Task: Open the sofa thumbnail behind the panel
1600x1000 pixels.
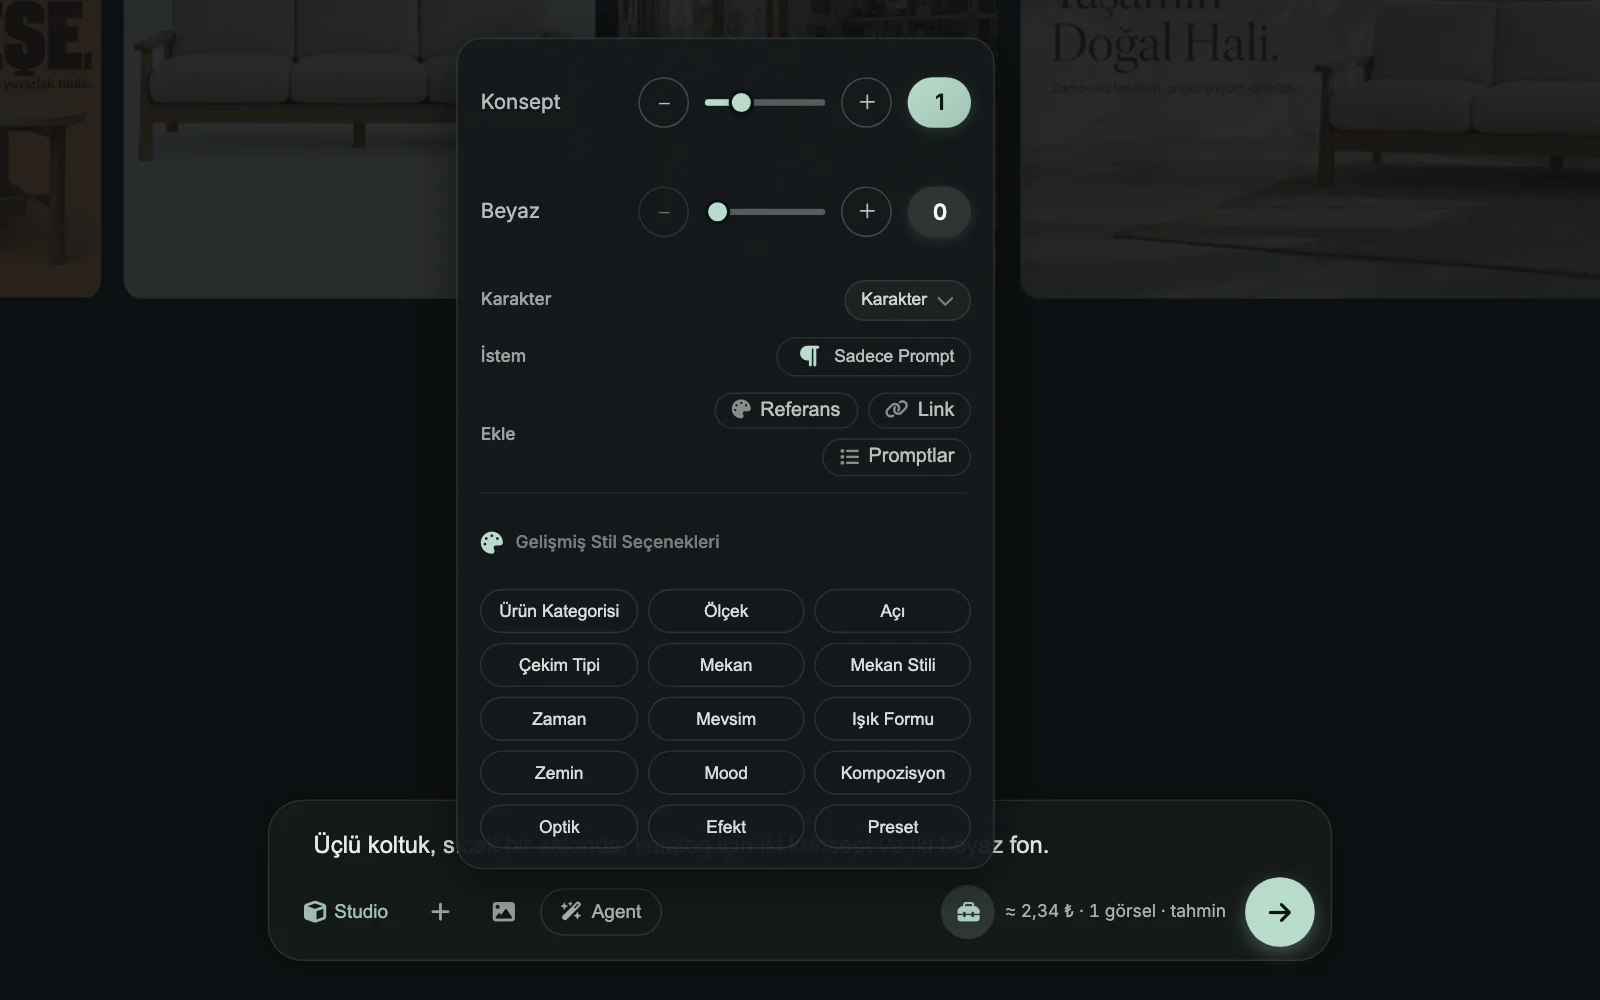Action: 290,148
